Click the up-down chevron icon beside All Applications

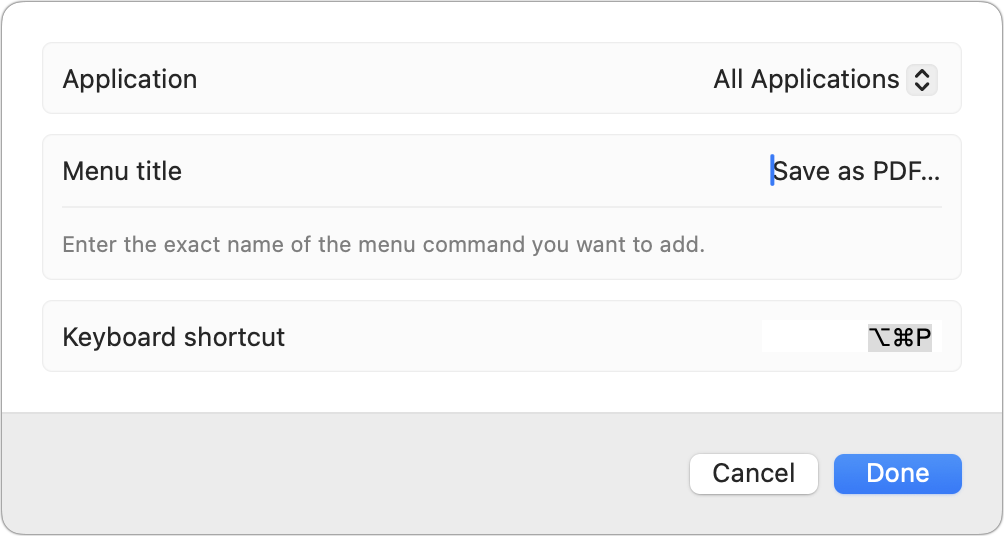pos(921,80)
